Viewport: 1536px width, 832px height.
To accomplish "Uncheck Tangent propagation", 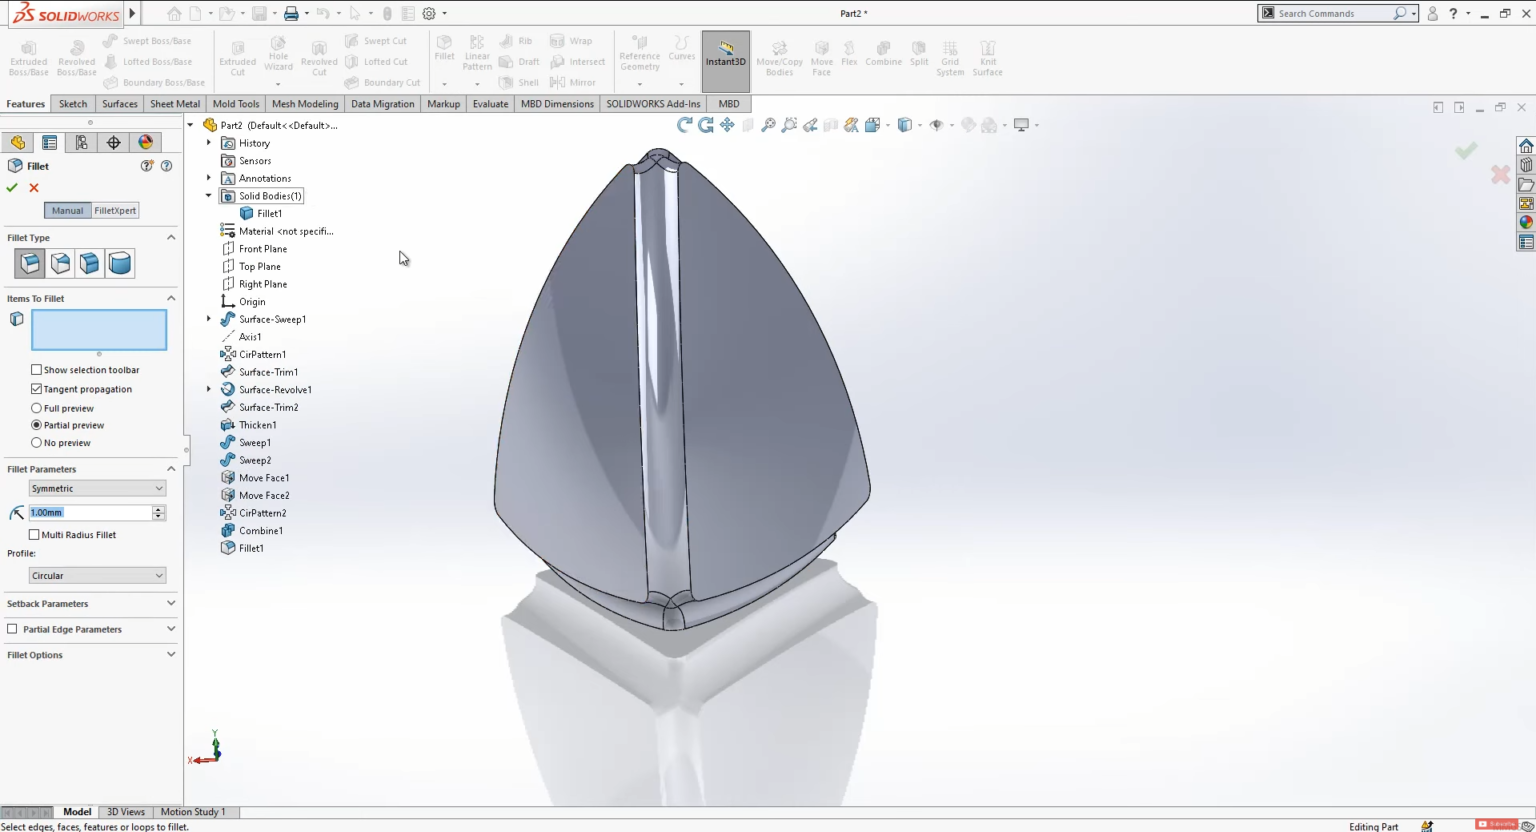I will (x=36, y=389).
